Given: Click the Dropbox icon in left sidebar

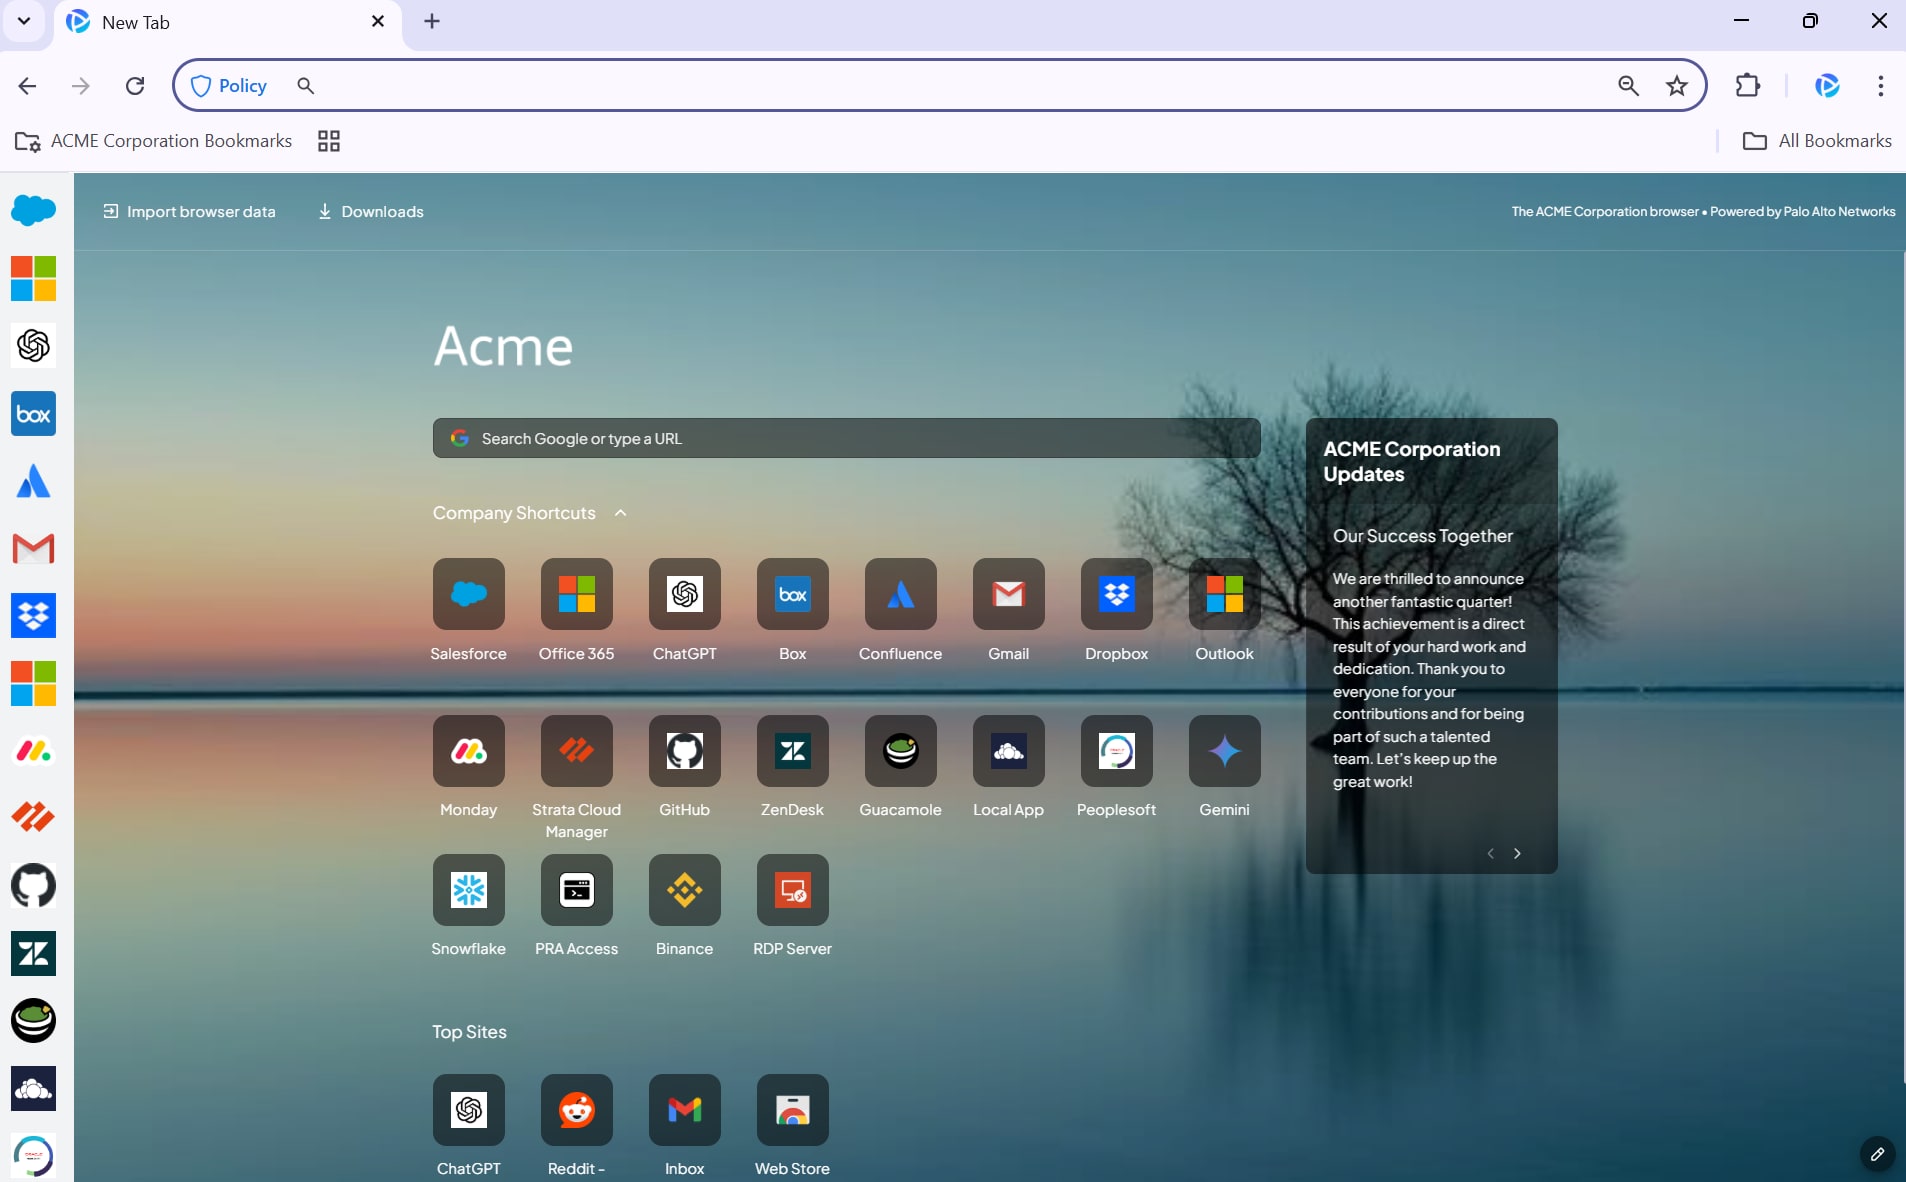Looking at the screenshot, I should [x=33, y=616].
